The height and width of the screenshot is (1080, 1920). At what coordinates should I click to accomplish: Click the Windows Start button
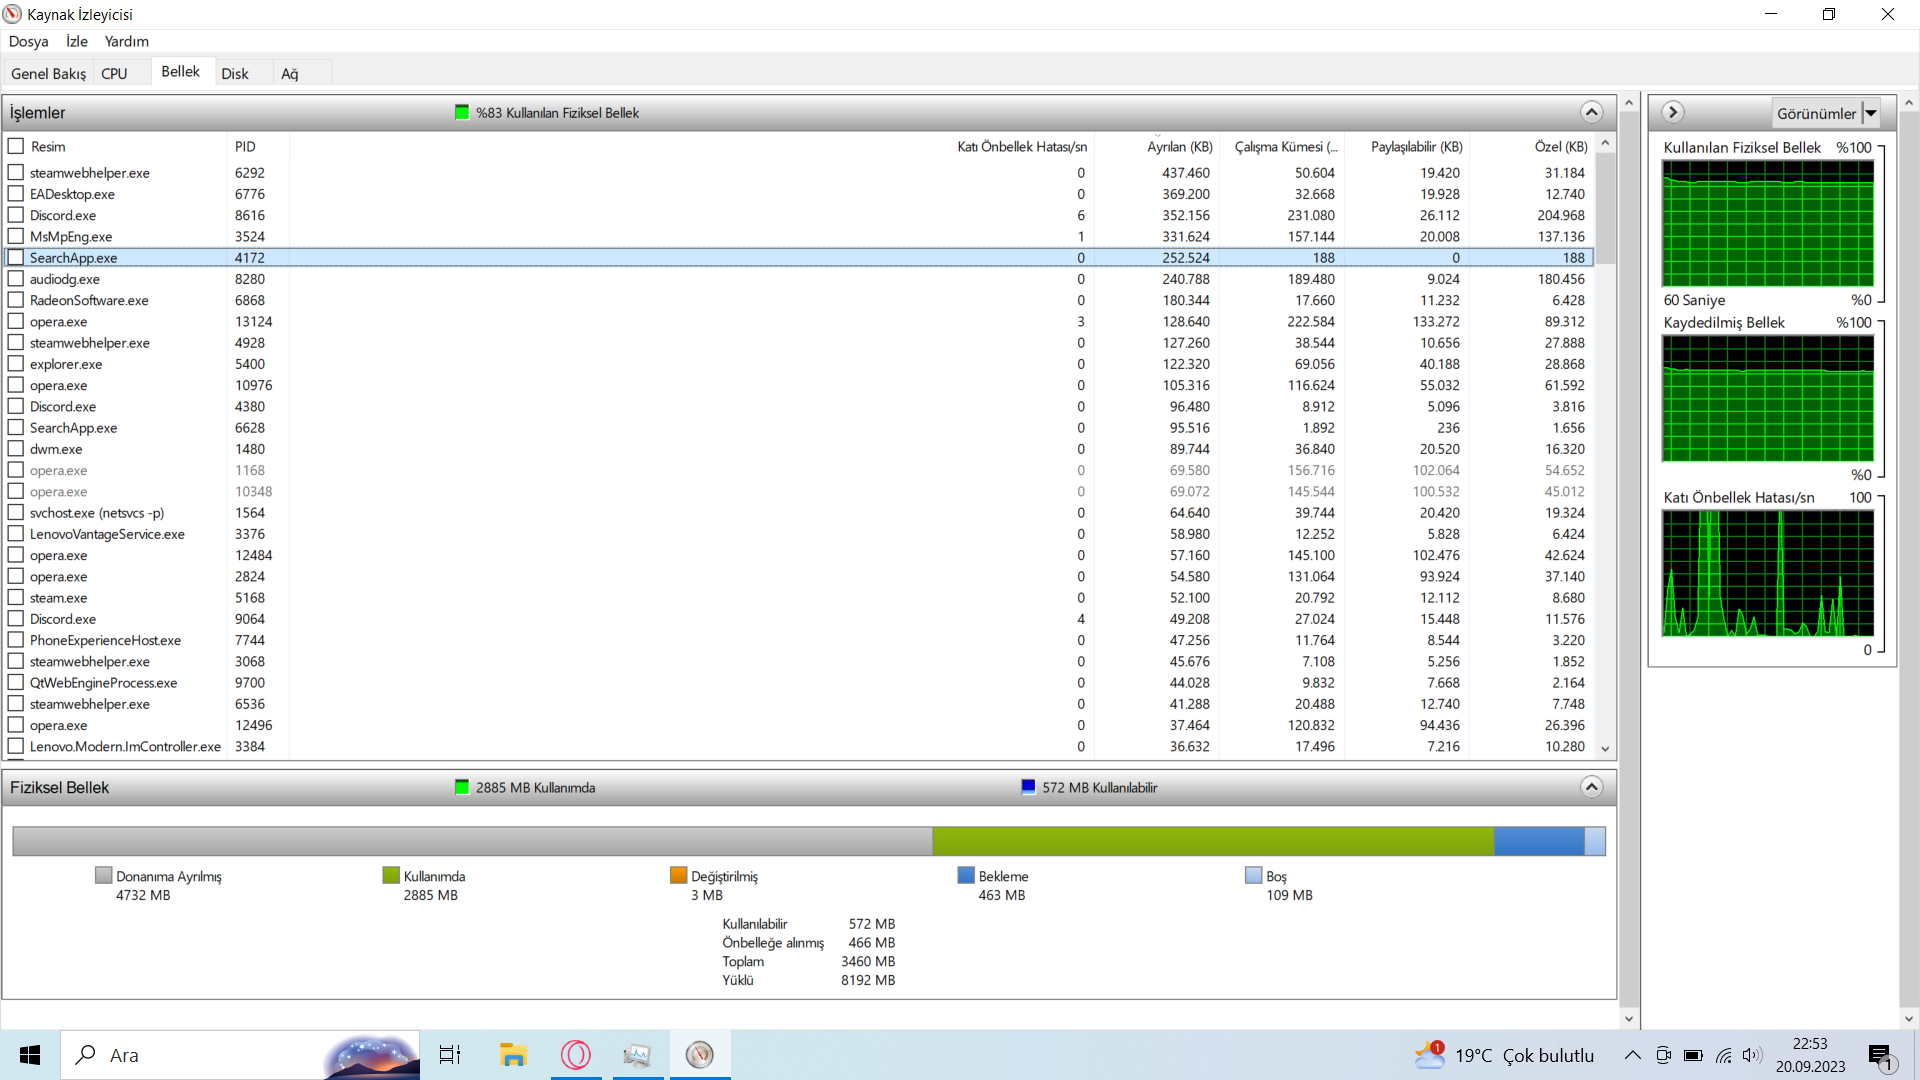pos(30,1055)
